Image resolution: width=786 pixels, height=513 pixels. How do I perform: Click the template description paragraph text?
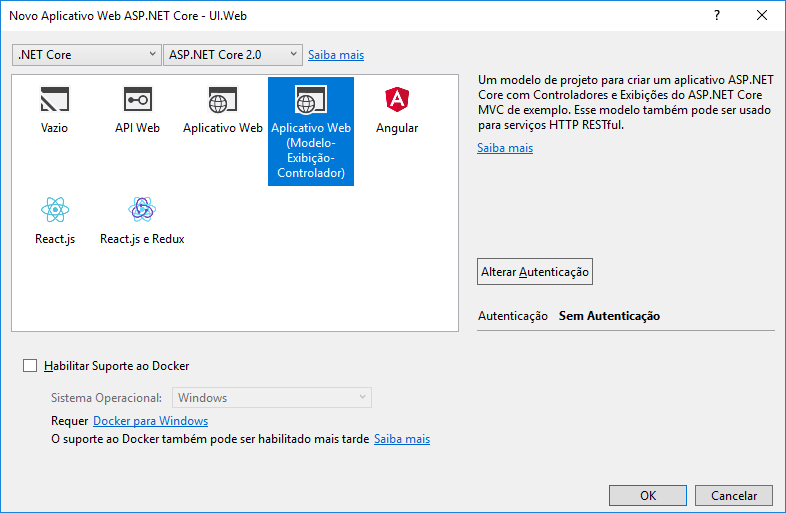click(626, 102)
